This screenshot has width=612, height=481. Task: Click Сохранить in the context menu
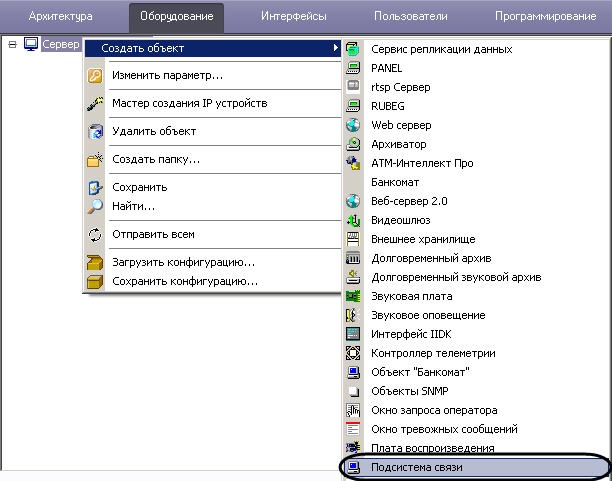click(x=139, y=188)
